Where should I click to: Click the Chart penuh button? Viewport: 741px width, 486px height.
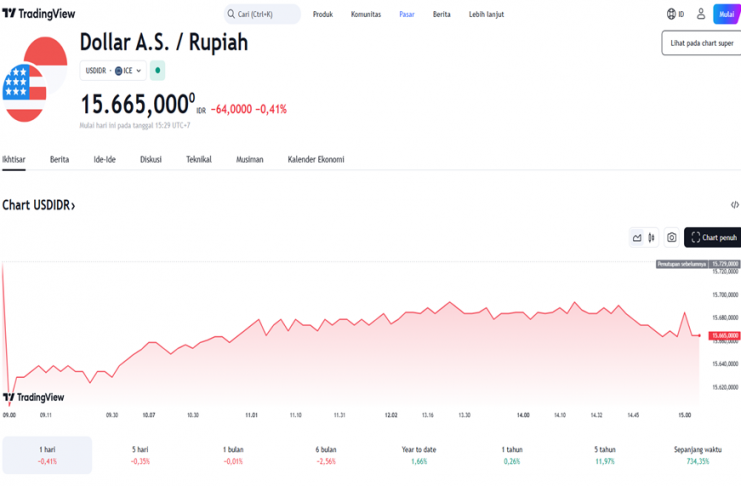pyautogui.click(x=712, y=237)
